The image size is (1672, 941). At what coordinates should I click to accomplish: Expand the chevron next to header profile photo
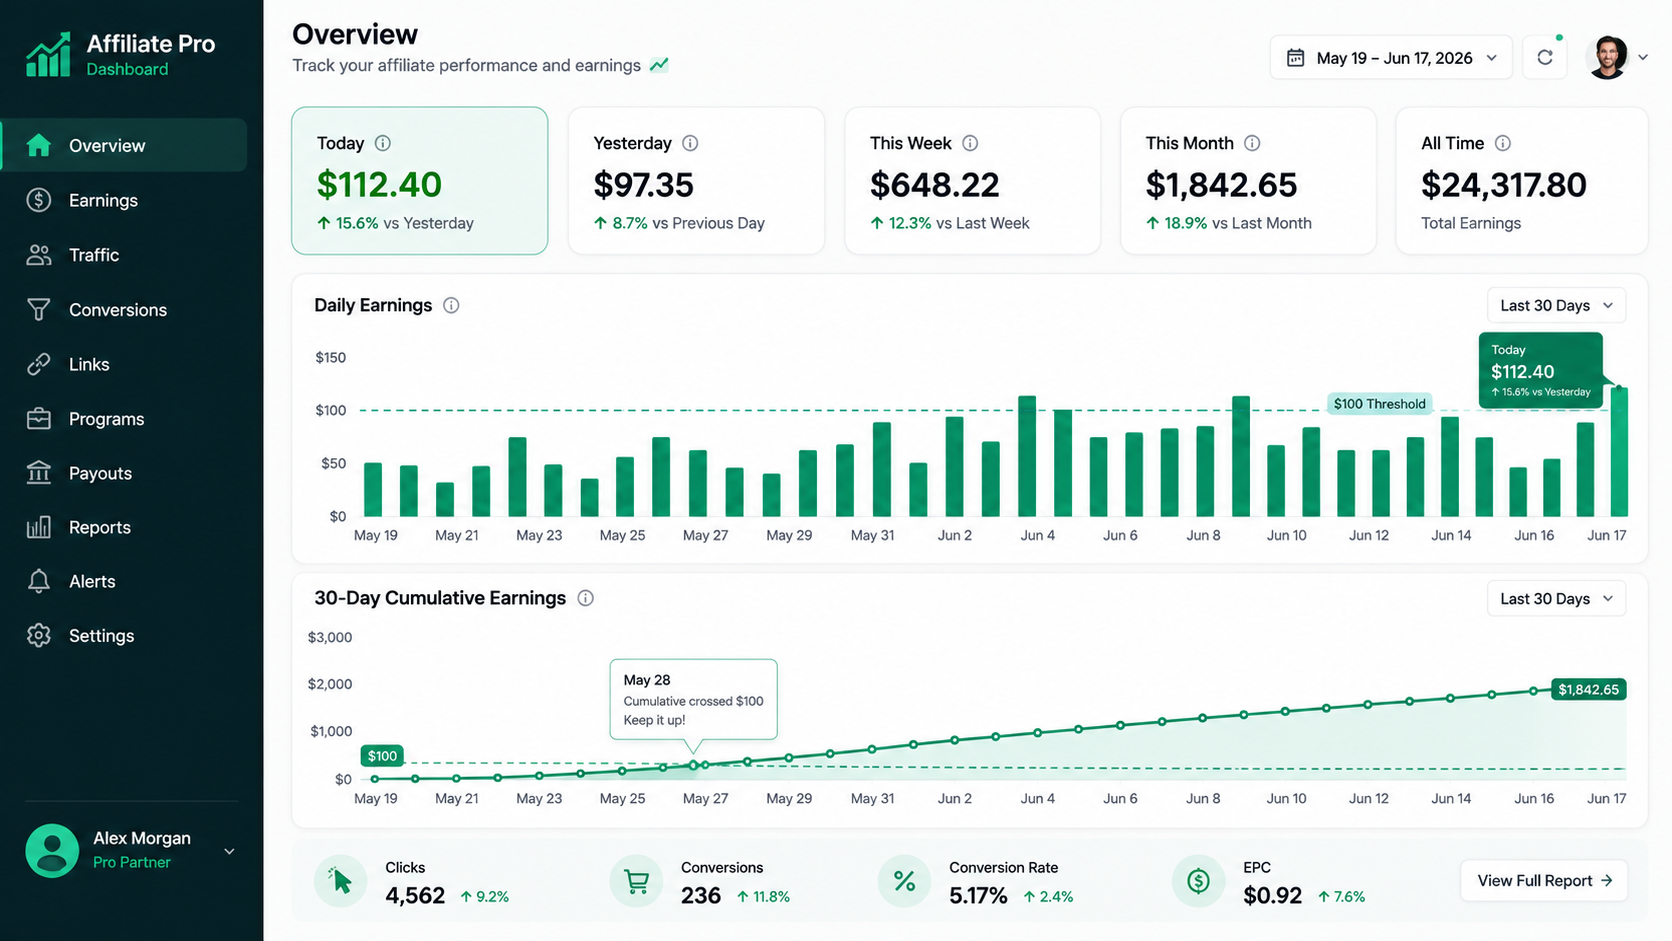pyautogui.click(x=1643, y=58)
